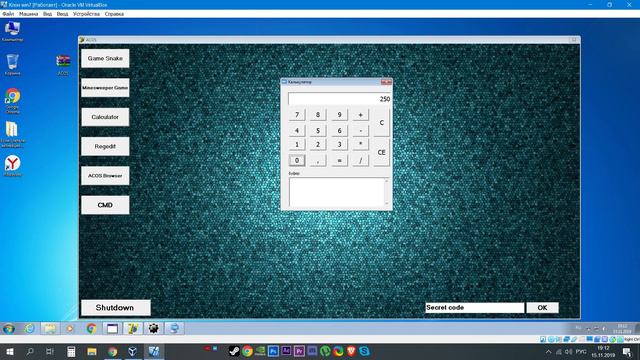Open Chrome in the Windows 7 taskbar
Screen dimensions: 640x360
[91, 329]
